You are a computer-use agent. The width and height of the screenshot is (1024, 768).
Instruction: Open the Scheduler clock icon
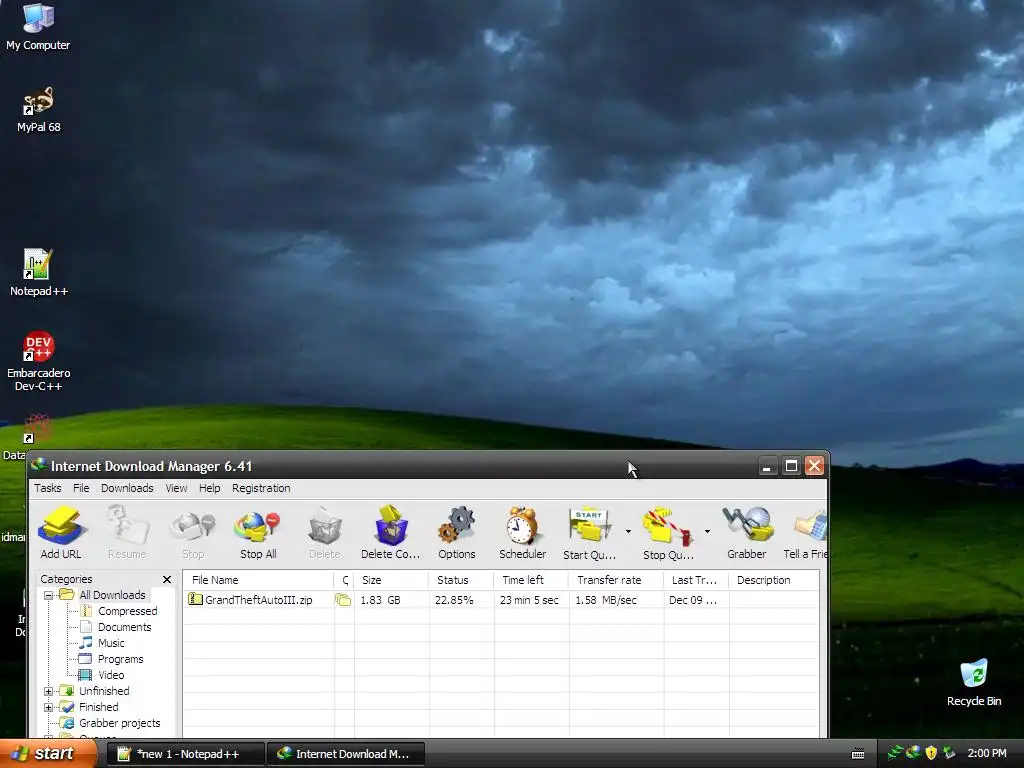[x=522, y=526]
